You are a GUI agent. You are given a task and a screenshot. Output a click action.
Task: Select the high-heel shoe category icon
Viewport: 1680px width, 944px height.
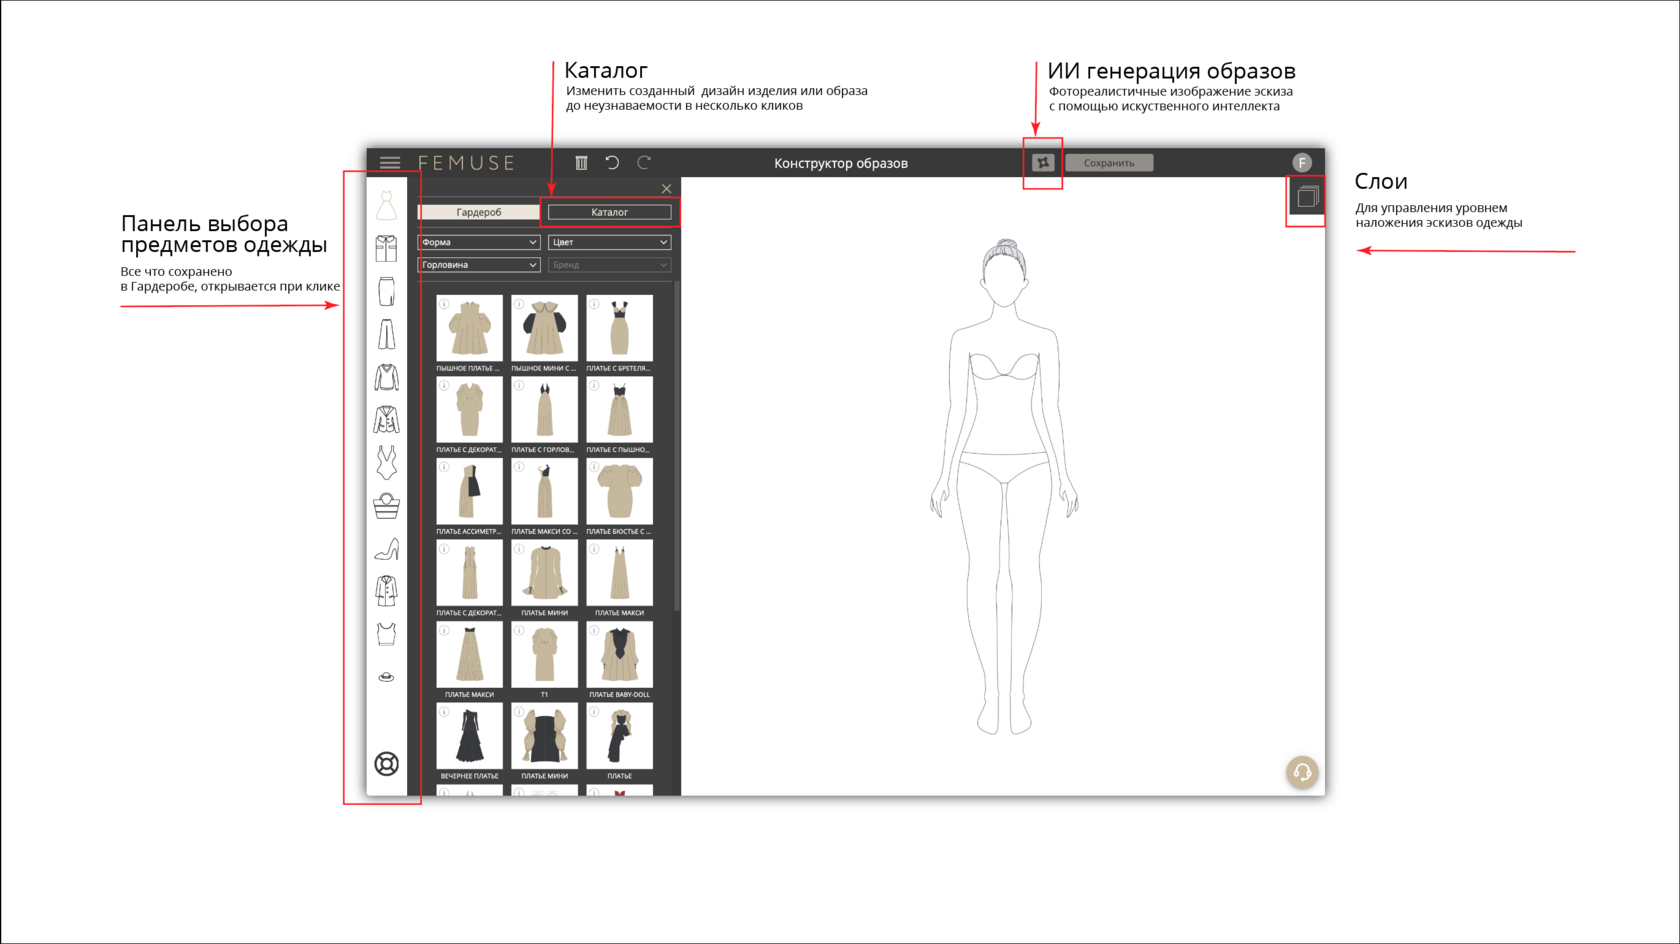387,549
